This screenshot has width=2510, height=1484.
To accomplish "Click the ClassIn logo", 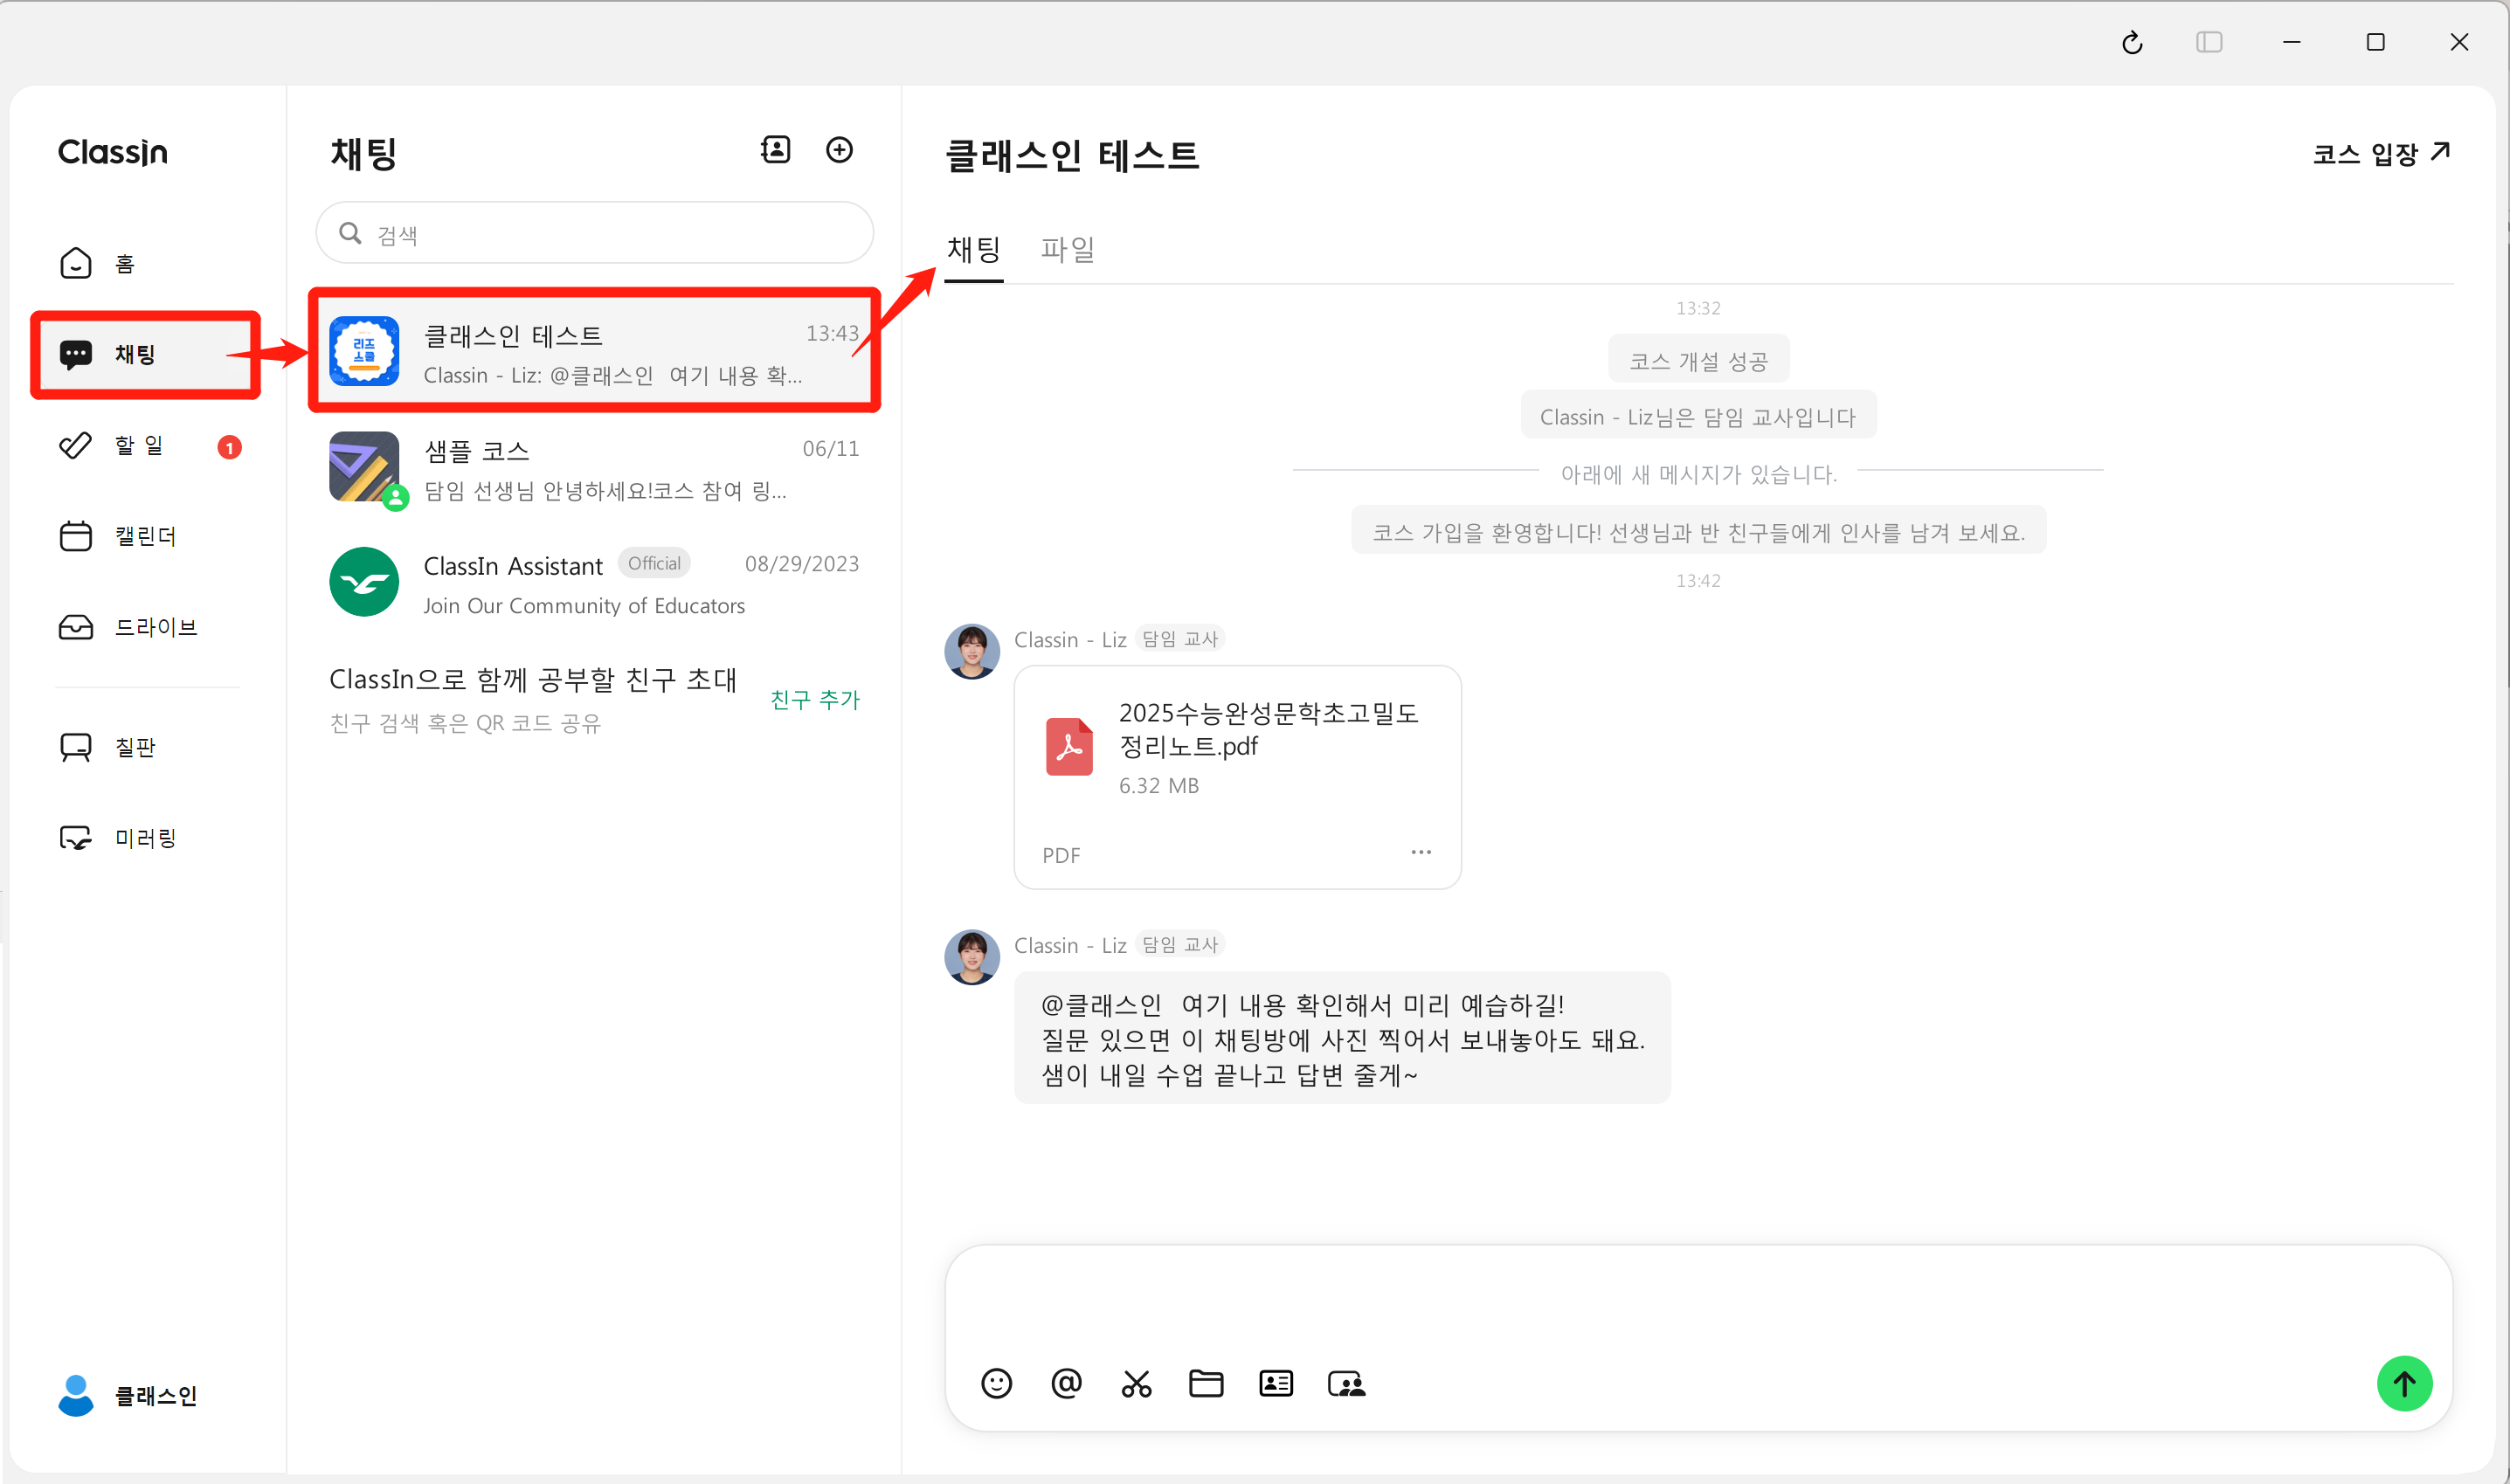I will pos(113,152).
